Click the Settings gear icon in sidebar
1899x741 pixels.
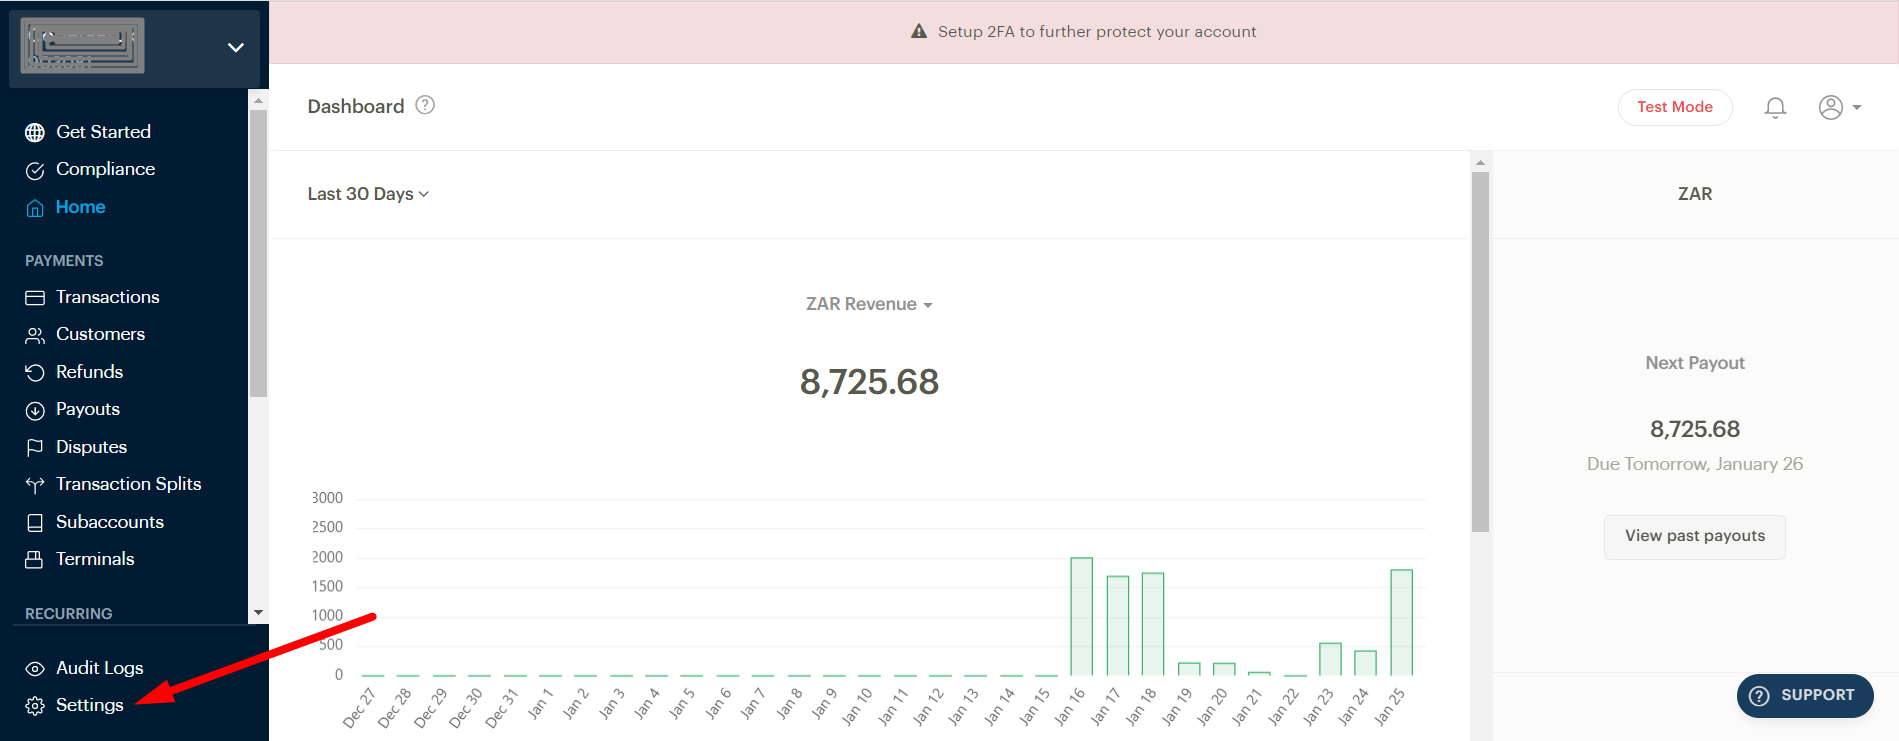pos(35,706)
